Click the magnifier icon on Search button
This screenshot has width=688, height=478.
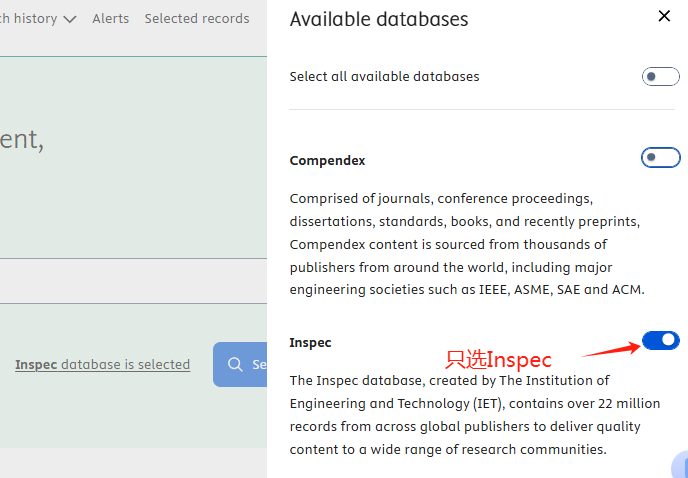(x=236, y=364)
